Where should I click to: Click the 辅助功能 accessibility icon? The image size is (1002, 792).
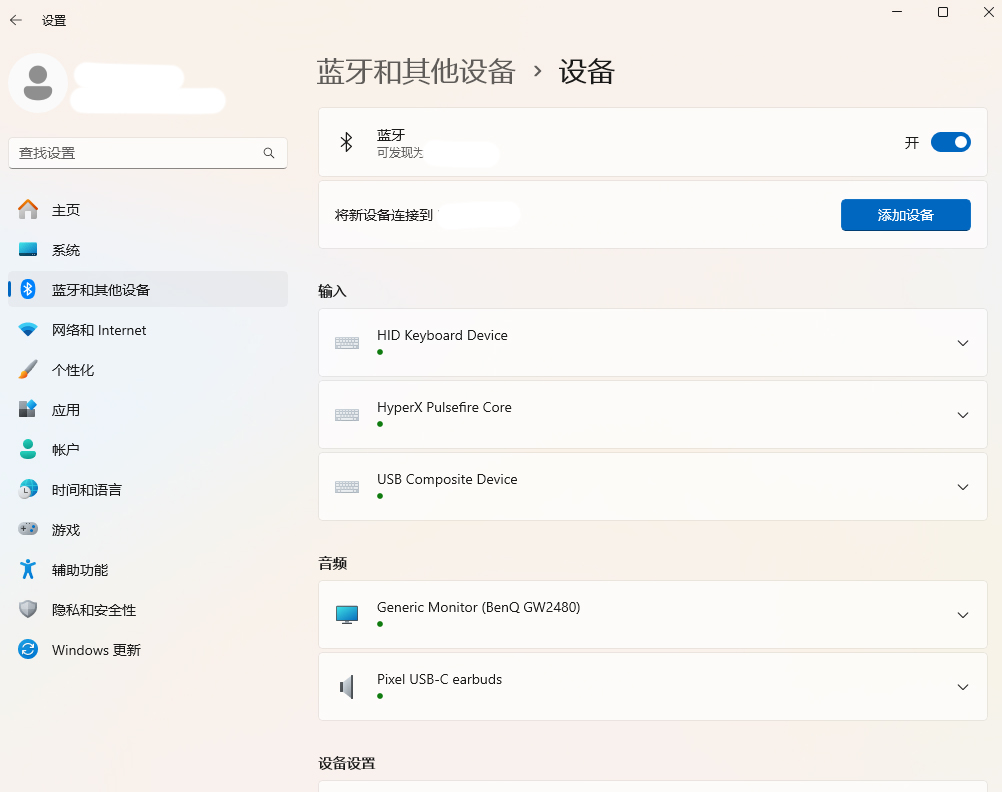tap(28, 570)
